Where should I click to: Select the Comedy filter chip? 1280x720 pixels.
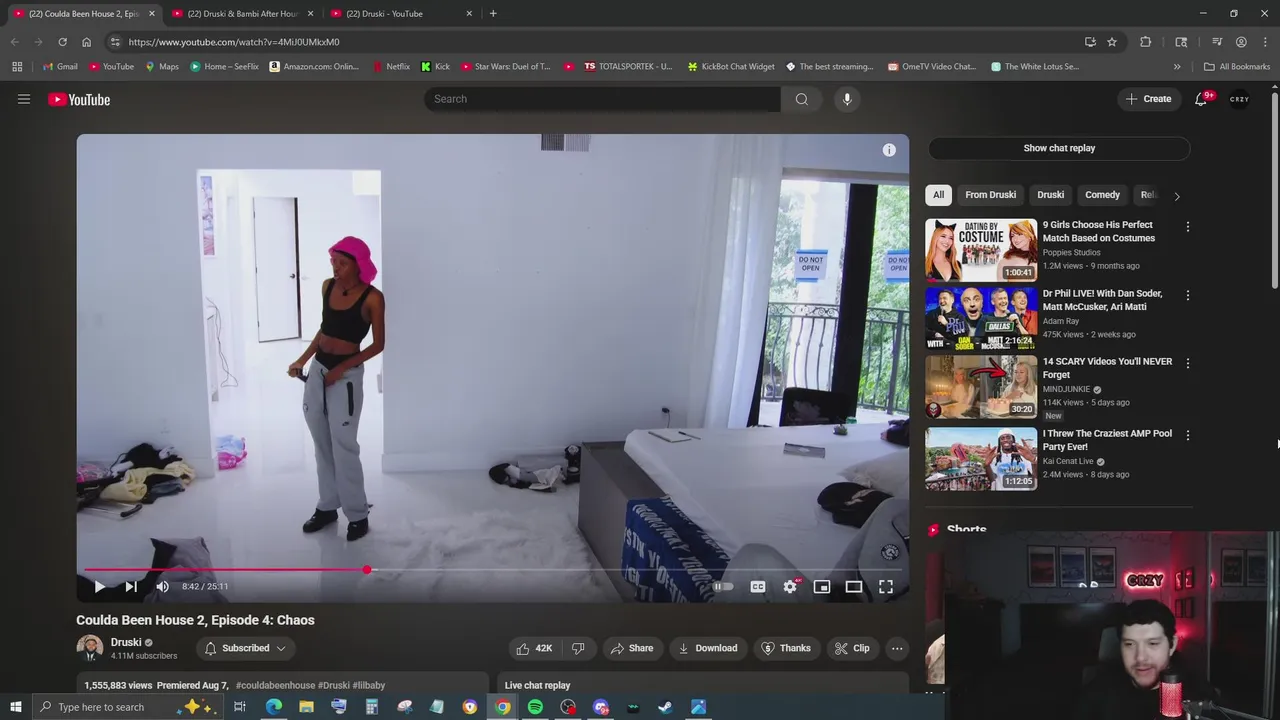click(1102, 195)
